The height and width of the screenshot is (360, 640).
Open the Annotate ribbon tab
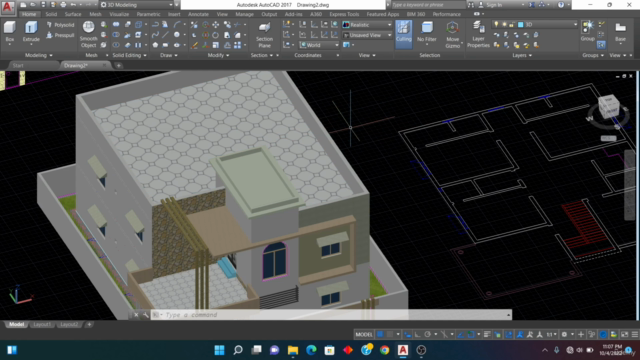tap(198, 14)
